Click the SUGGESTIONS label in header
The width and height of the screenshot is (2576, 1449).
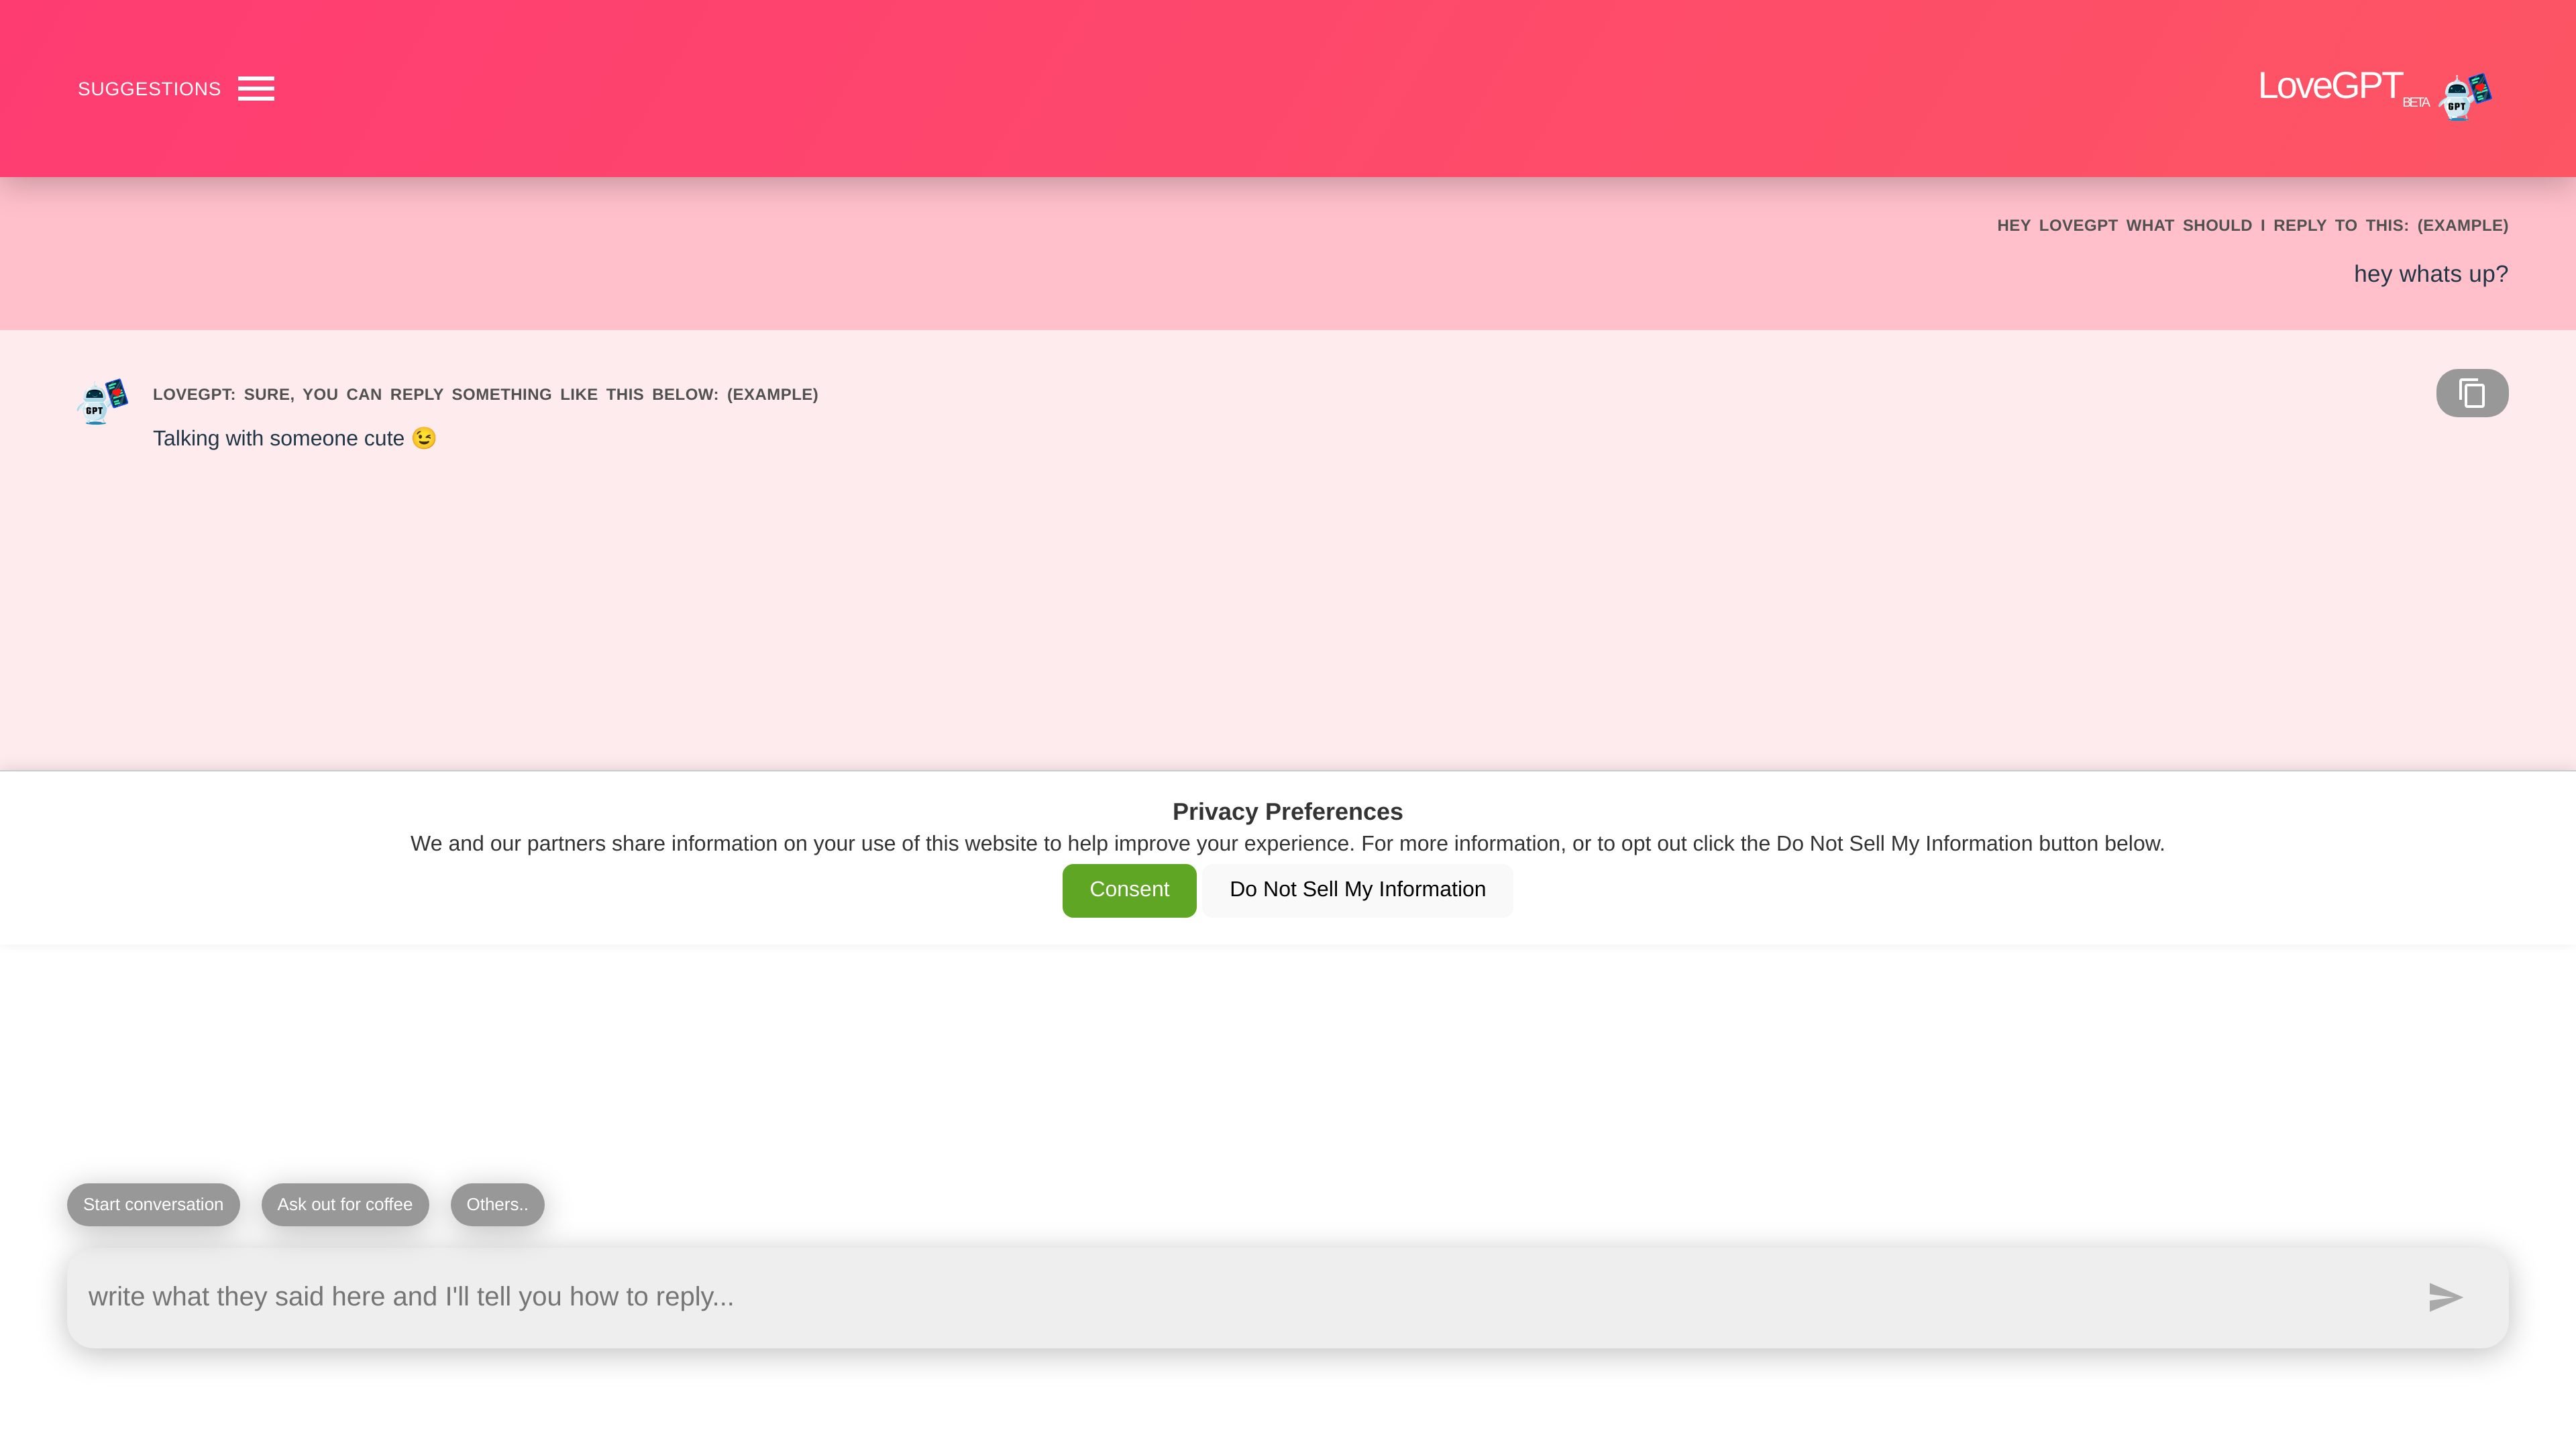(149, 89)
